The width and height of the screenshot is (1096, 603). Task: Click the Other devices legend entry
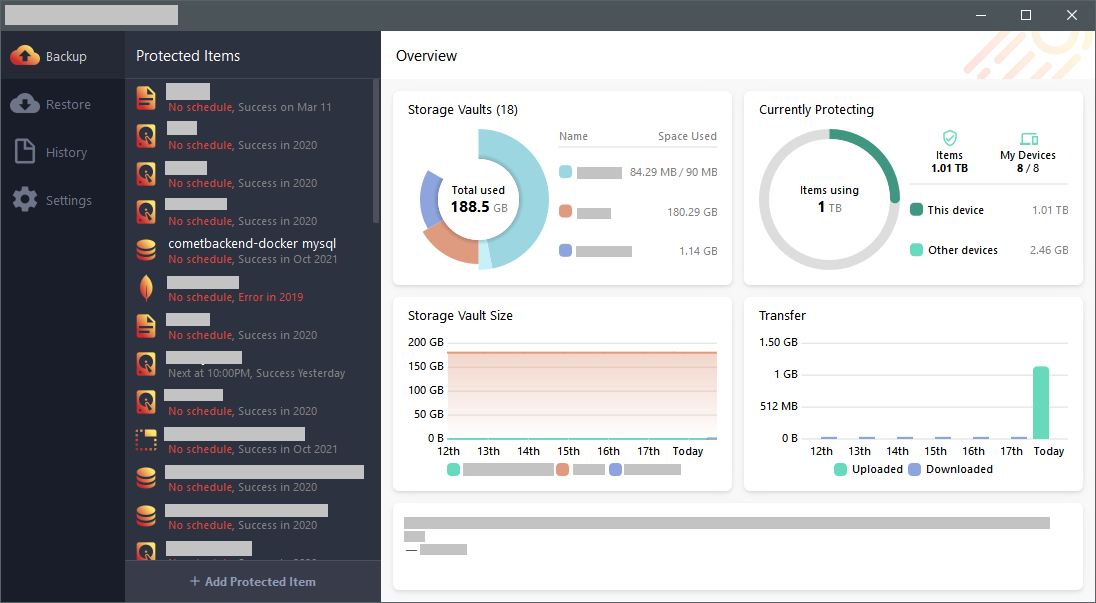962,250
